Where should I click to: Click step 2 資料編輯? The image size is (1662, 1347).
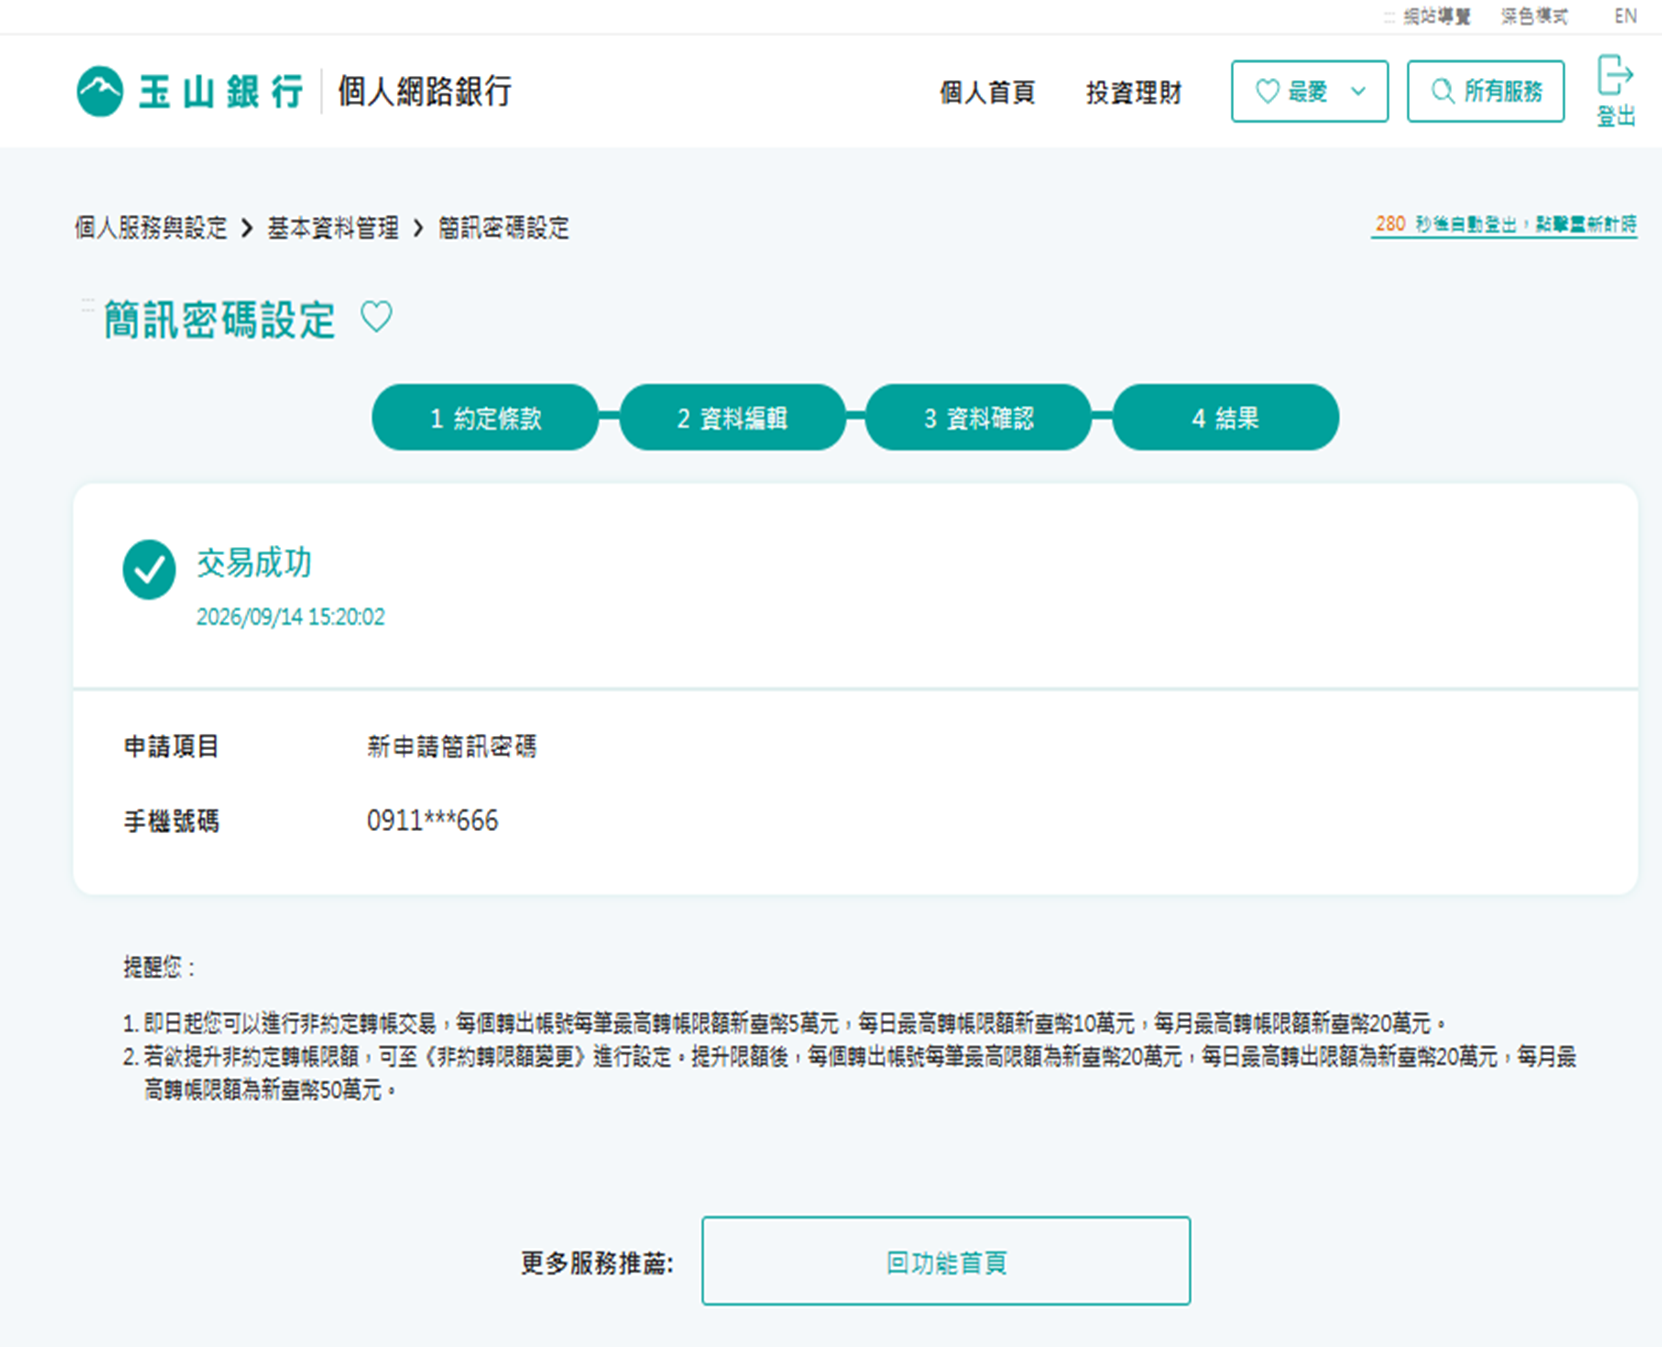[x=732, y=417]
